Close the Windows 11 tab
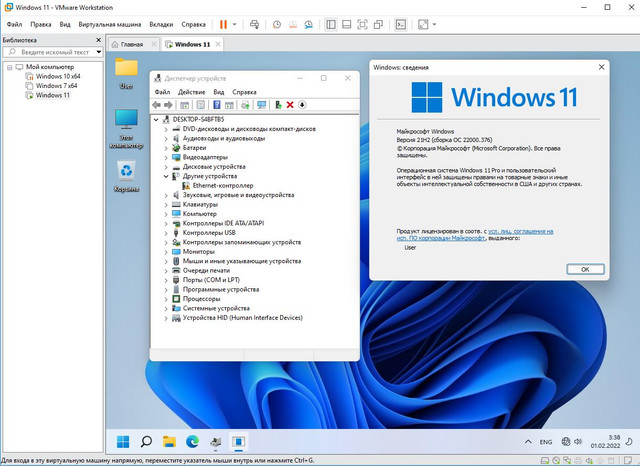This screenshot has width=640, height=466. 218,44
